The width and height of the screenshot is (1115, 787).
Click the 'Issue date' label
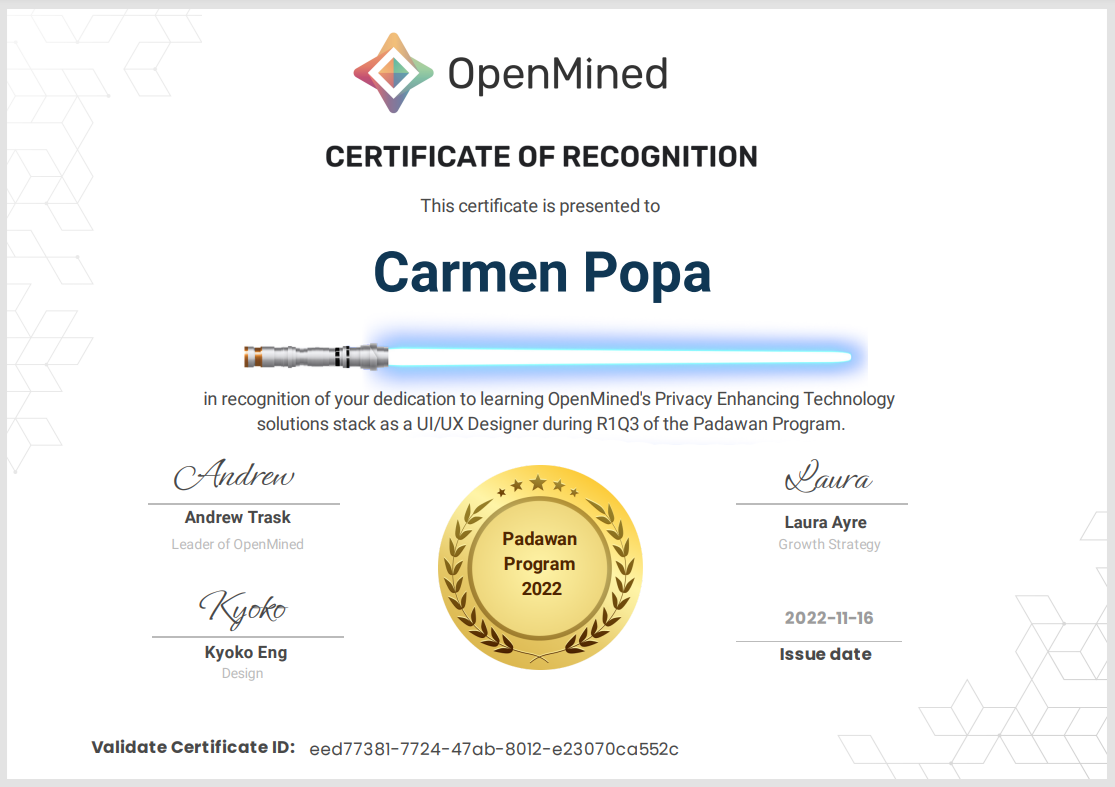[x=826, y=654]
